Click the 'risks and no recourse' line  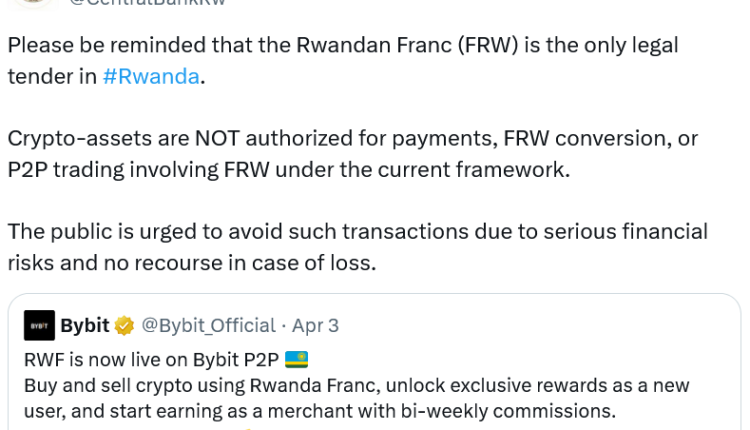192,263
